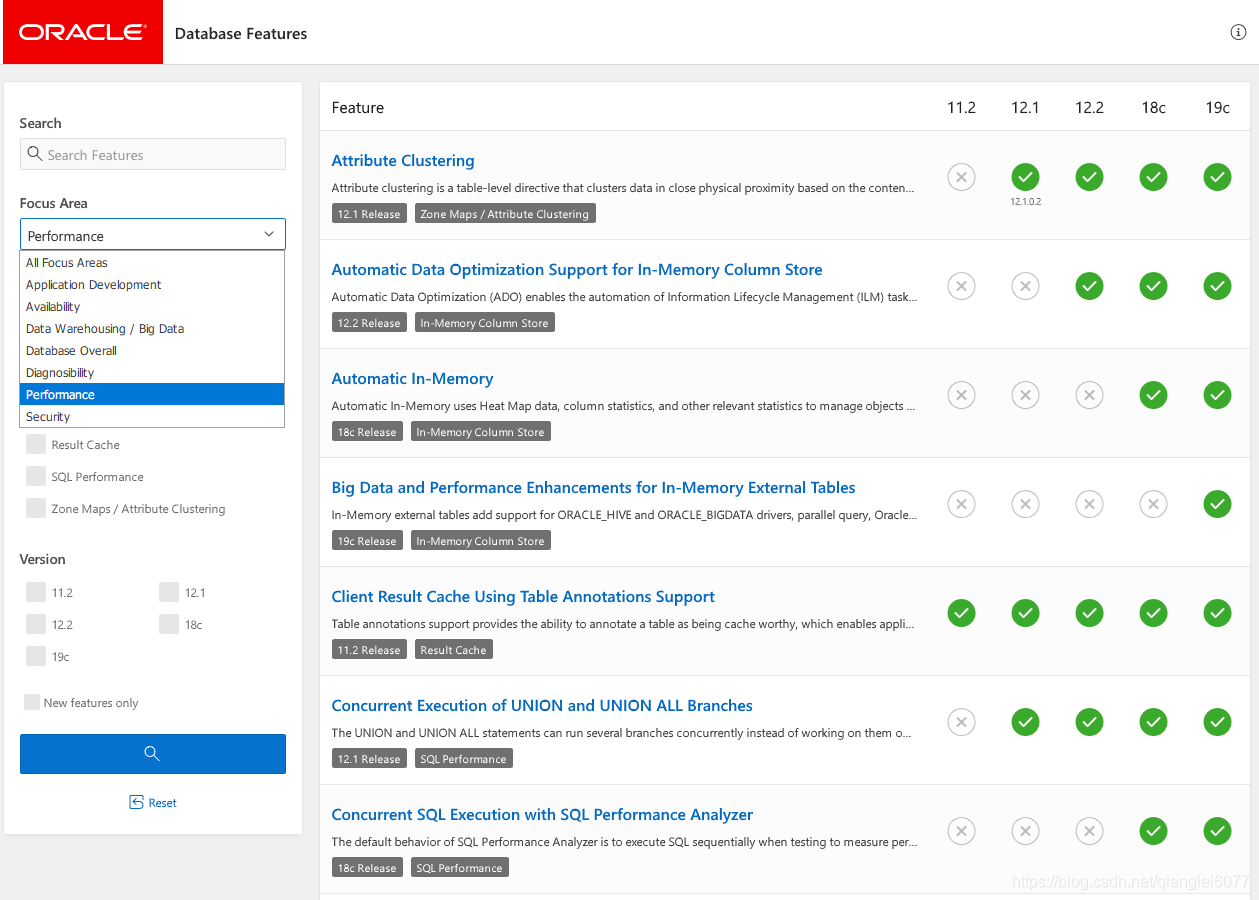This screenshot has width=1259, height=900.
Task: Select Diagnosibility option
Action: pos(152,373)
